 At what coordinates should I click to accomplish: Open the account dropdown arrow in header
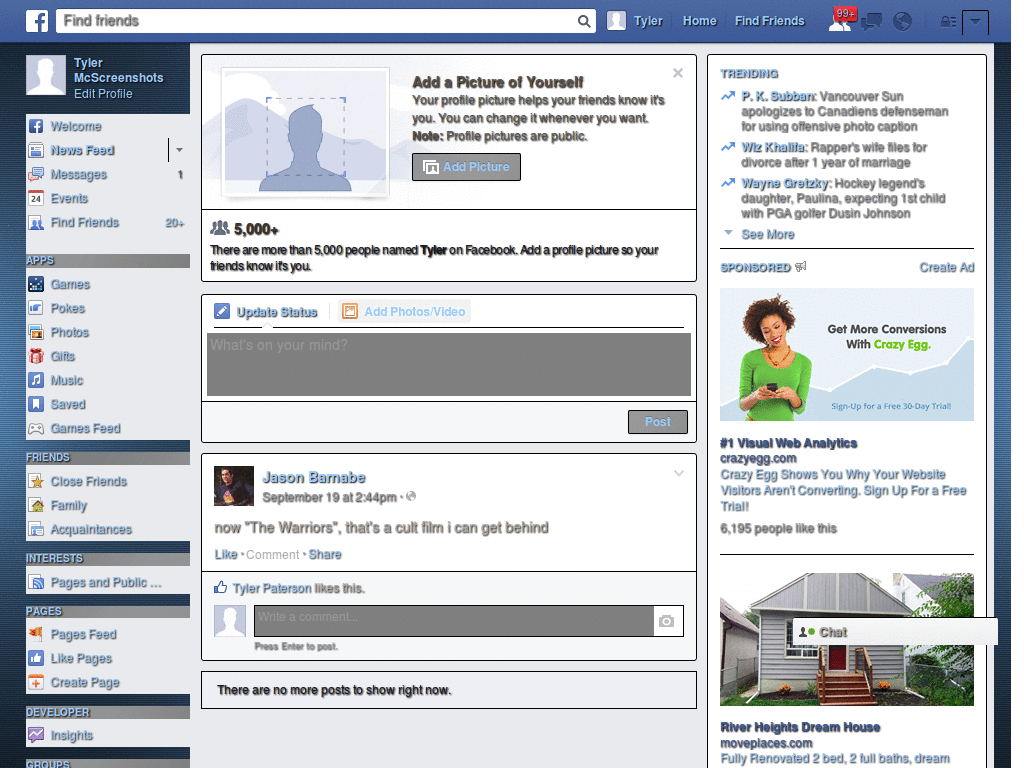975,22
